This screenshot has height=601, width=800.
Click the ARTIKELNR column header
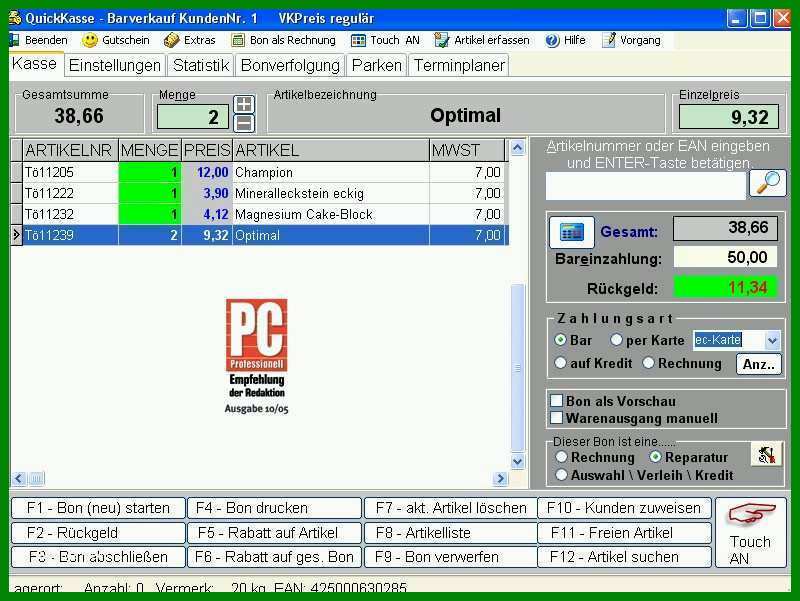click(x=70, y=151)
